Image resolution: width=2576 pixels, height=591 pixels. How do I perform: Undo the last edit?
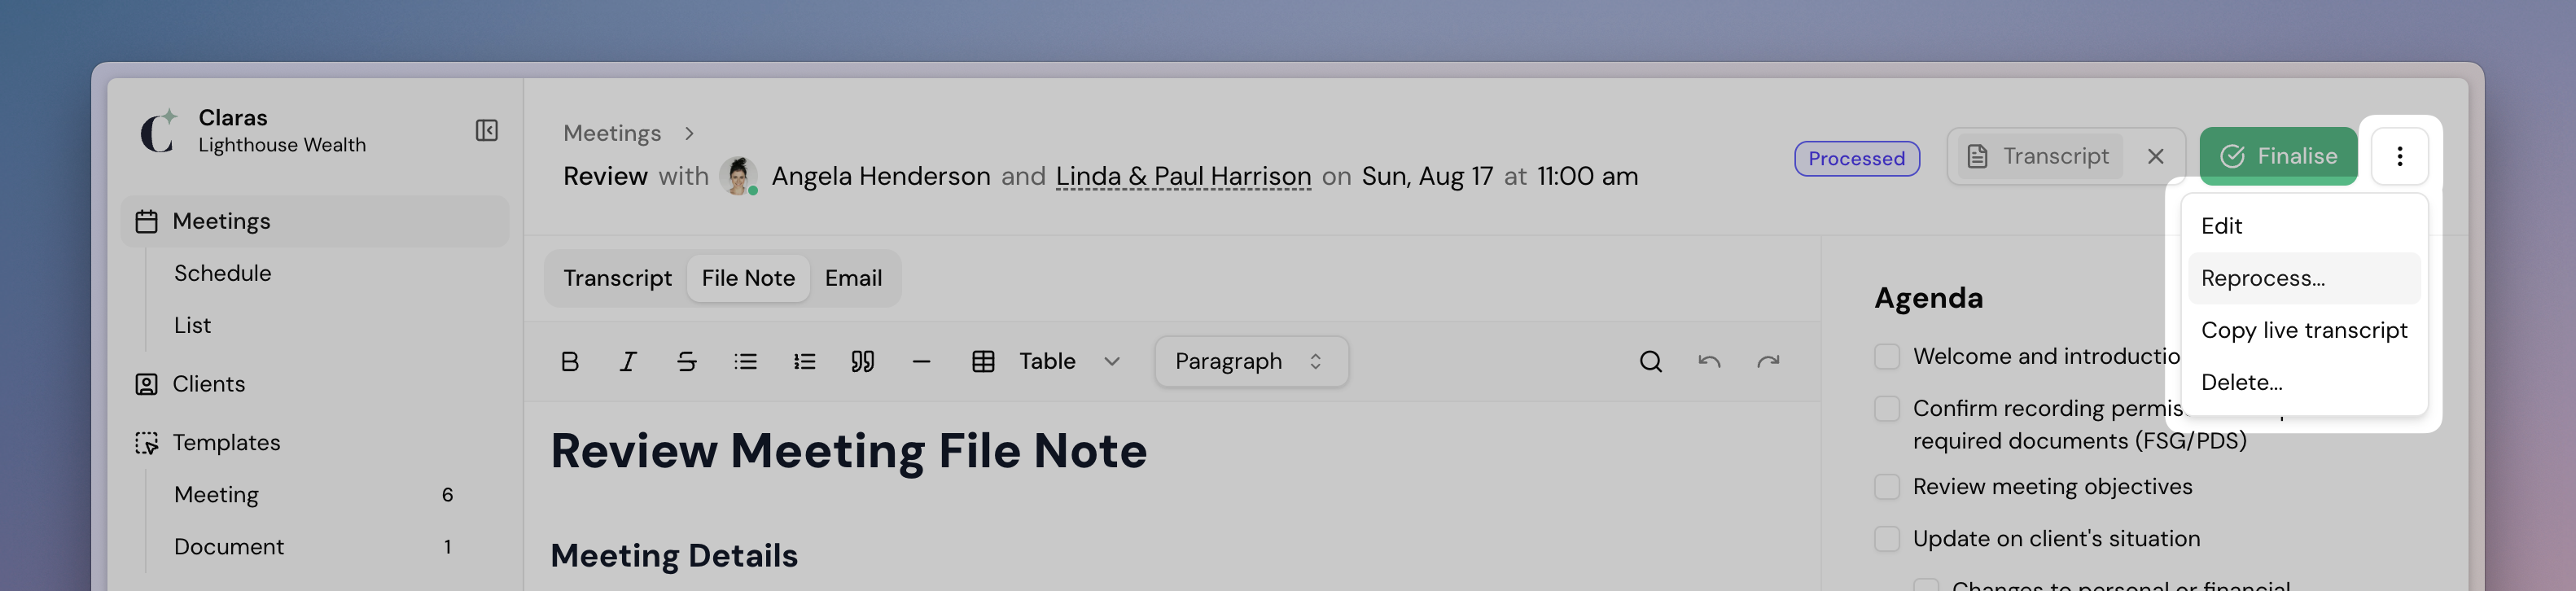[1709, 361]
